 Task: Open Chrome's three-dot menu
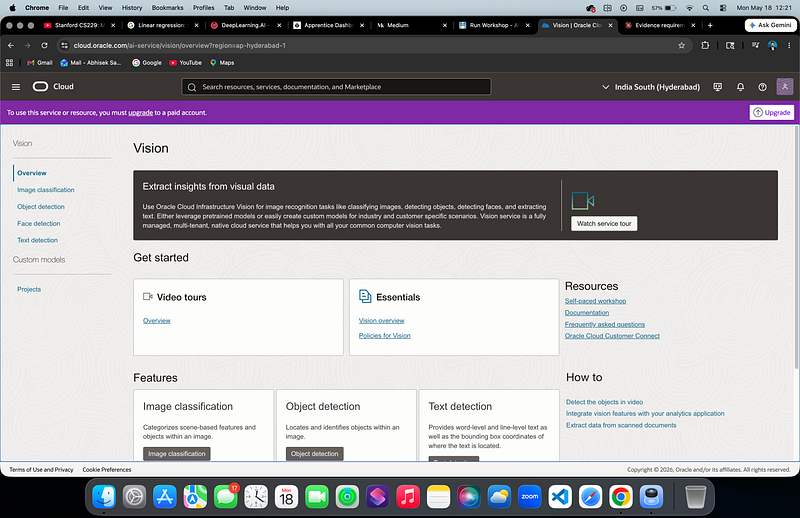789,45
